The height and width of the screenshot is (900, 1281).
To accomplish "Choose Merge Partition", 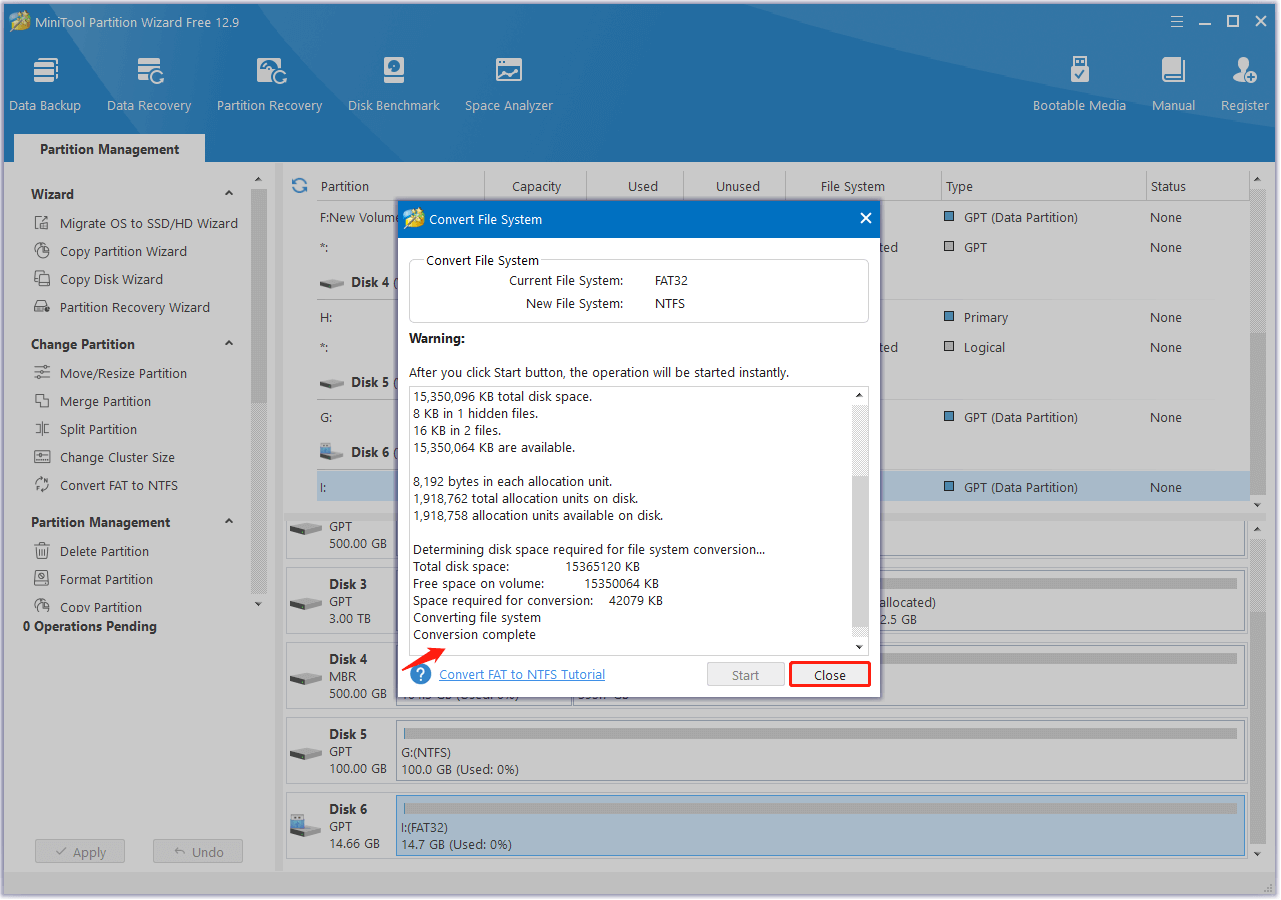I will tap(105, 401).
